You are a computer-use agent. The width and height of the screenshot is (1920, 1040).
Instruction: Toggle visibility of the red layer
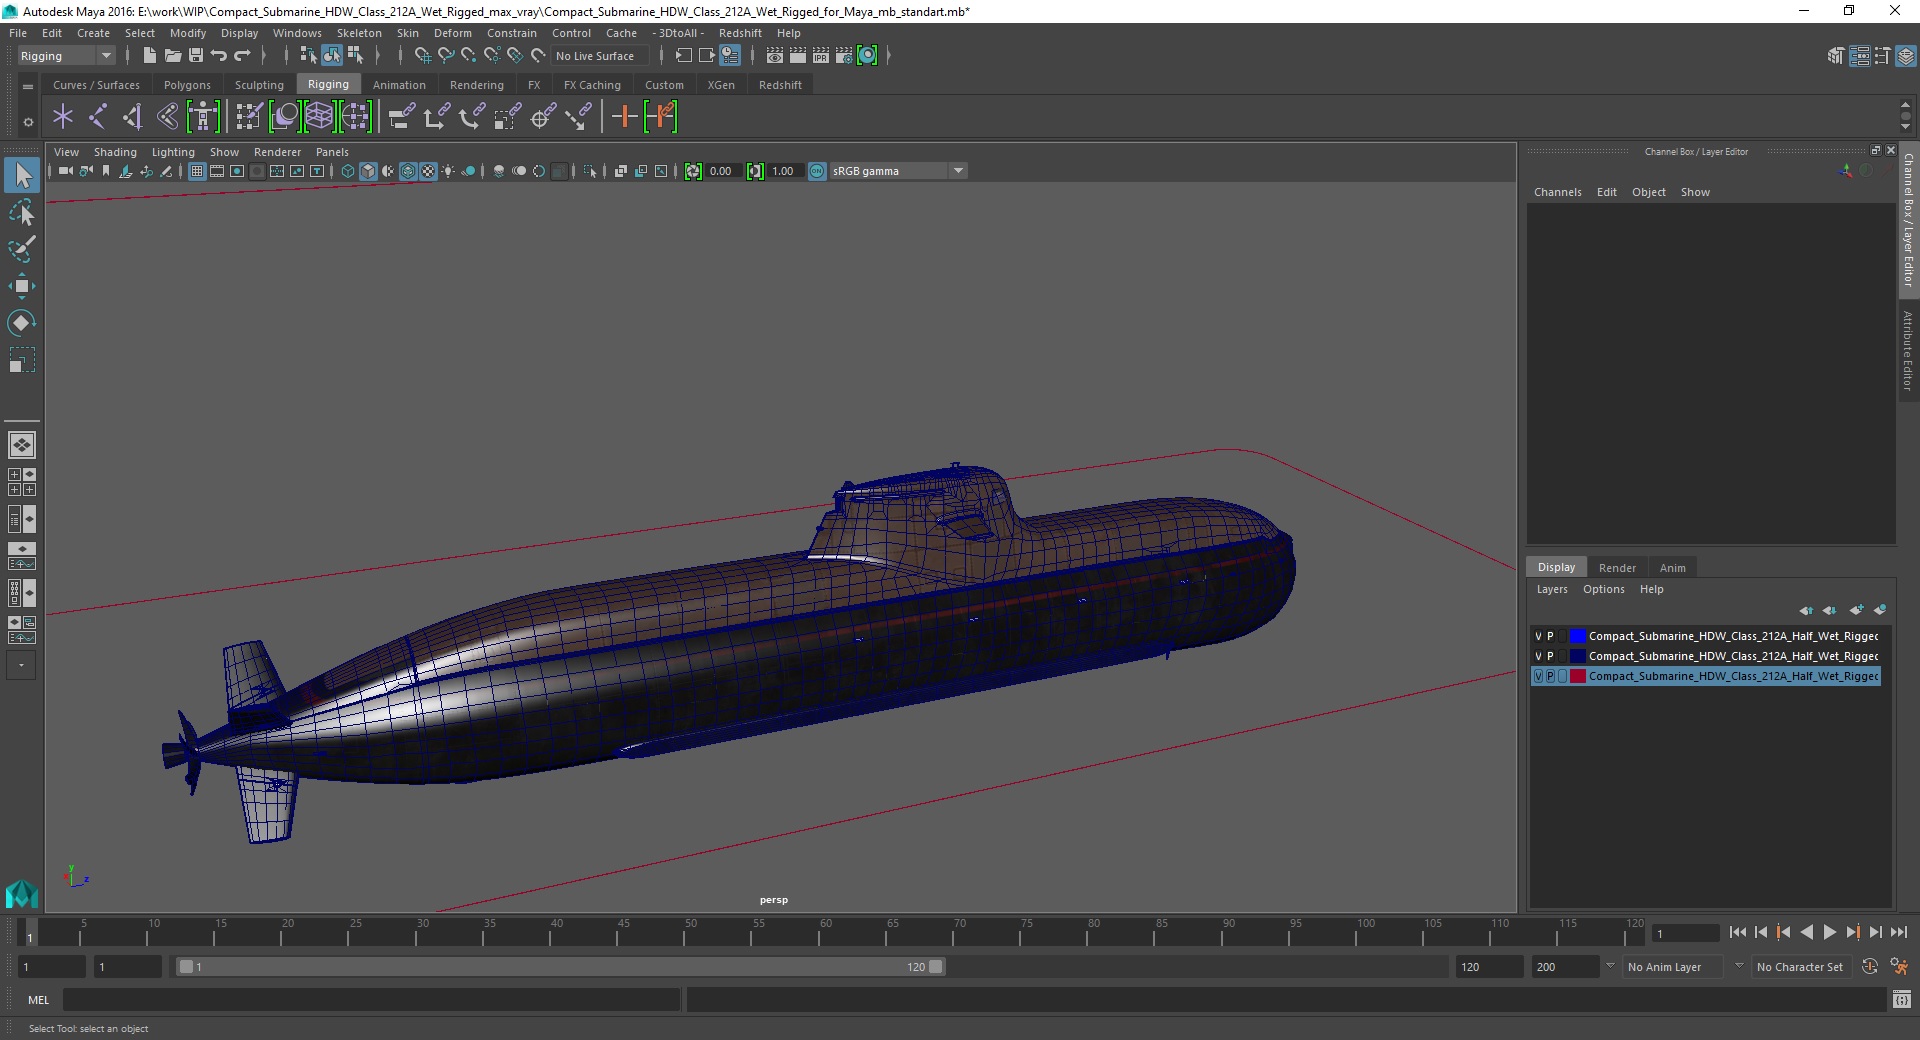(x=1538, y=676)
